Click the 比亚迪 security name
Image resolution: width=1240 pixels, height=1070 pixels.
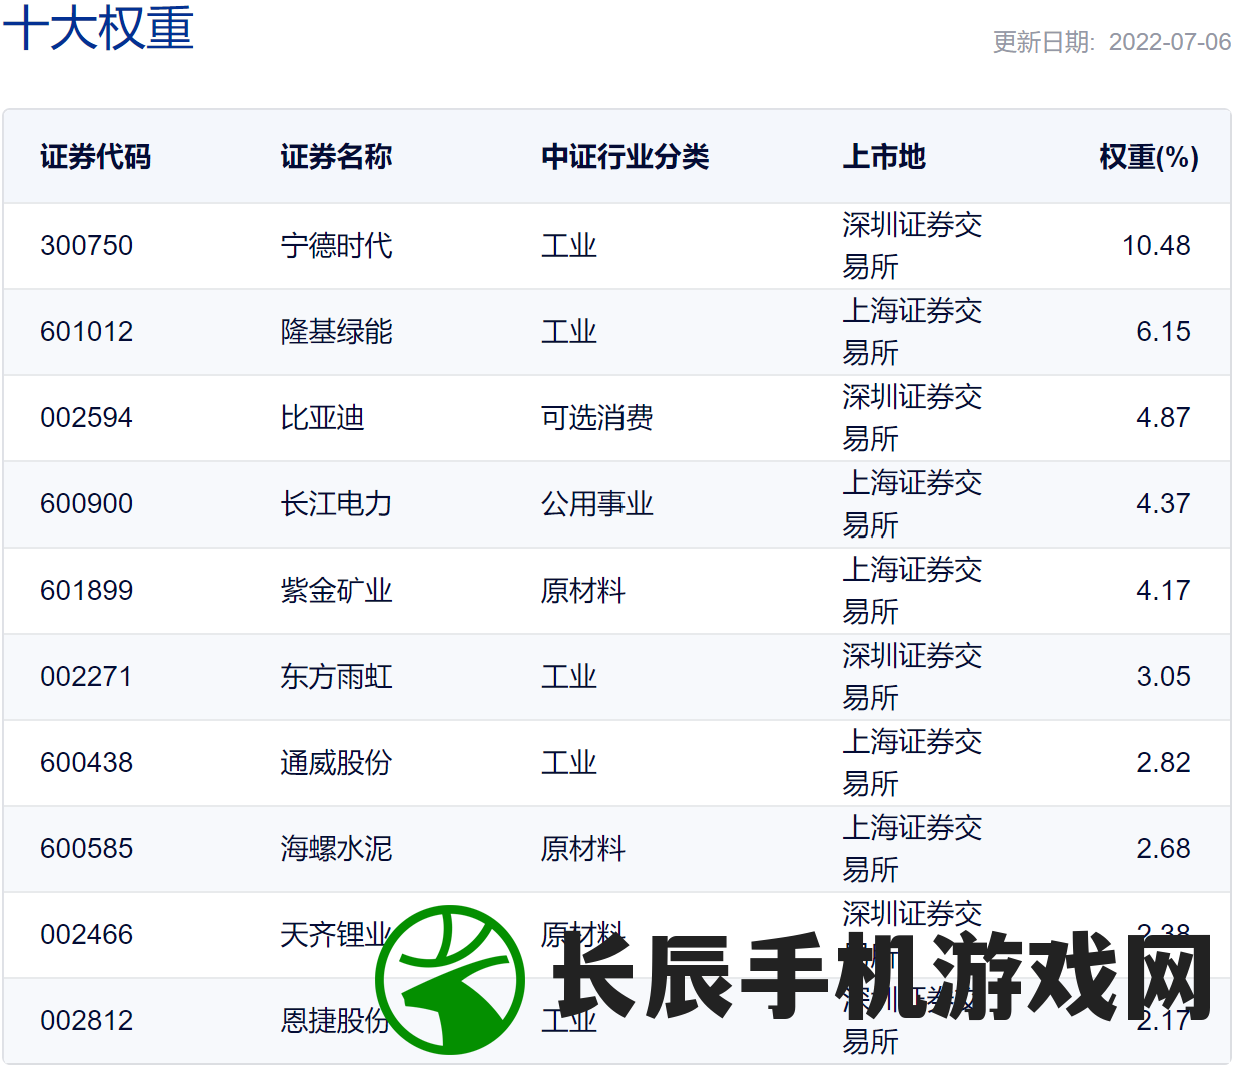(x=322, y=418)
